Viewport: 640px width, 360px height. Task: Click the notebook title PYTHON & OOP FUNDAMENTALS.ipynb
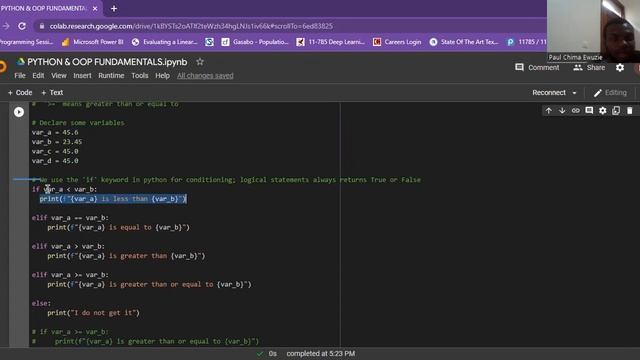pos(107,62)
